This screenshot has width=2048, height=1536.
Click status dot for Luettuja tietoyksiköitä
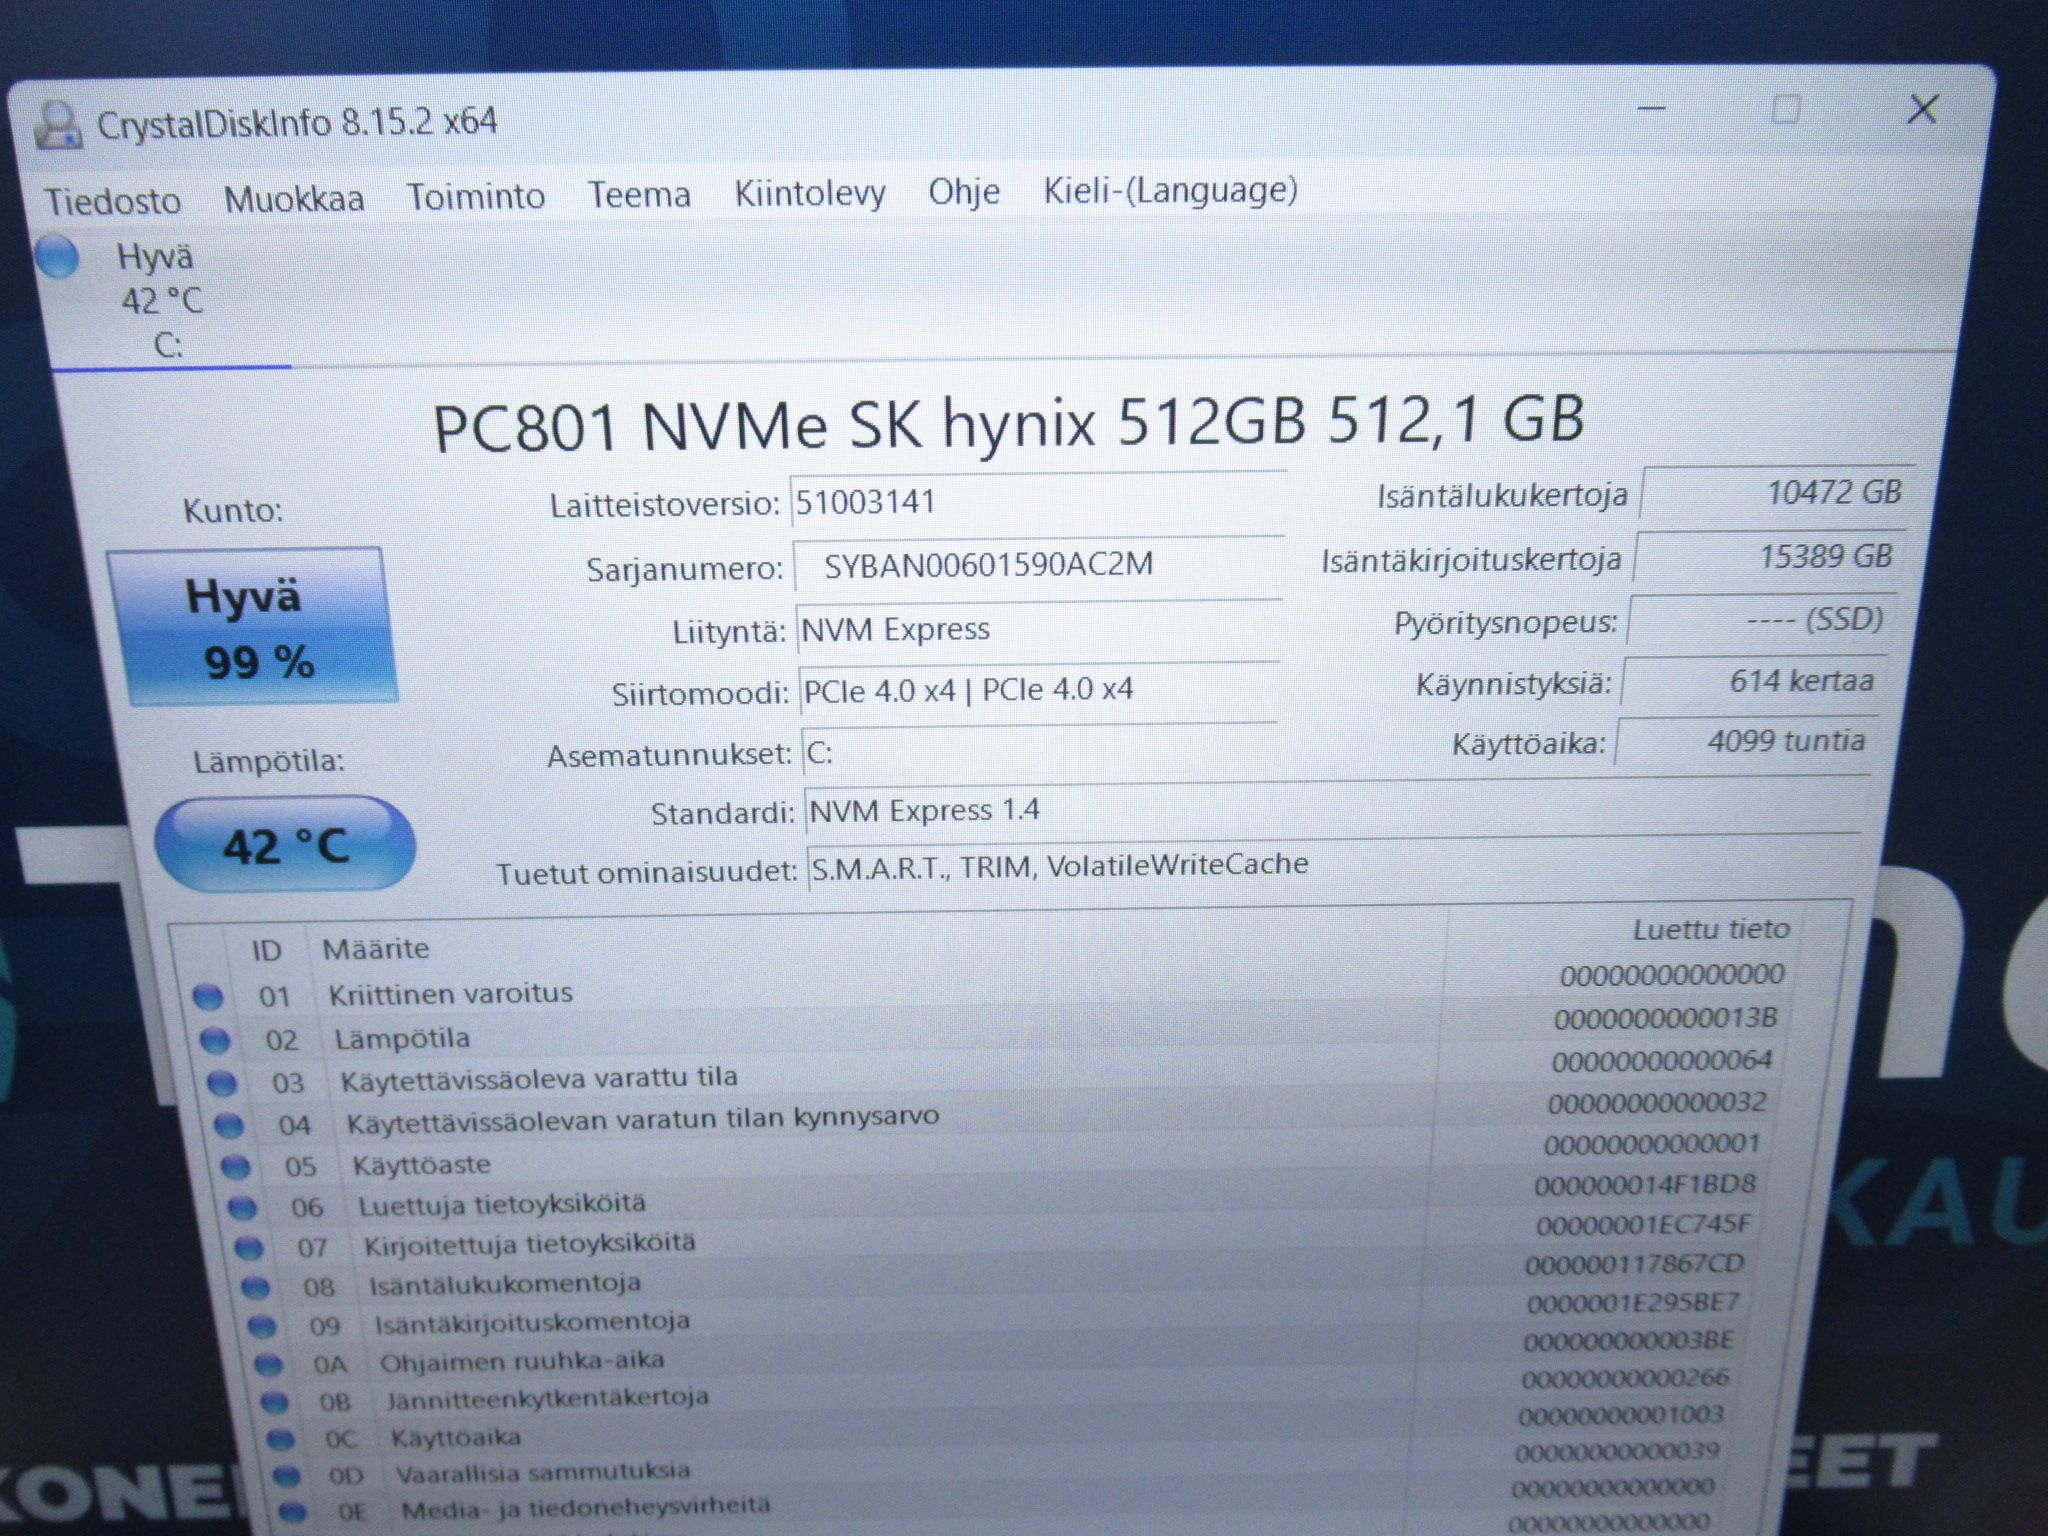point(242,1208)
